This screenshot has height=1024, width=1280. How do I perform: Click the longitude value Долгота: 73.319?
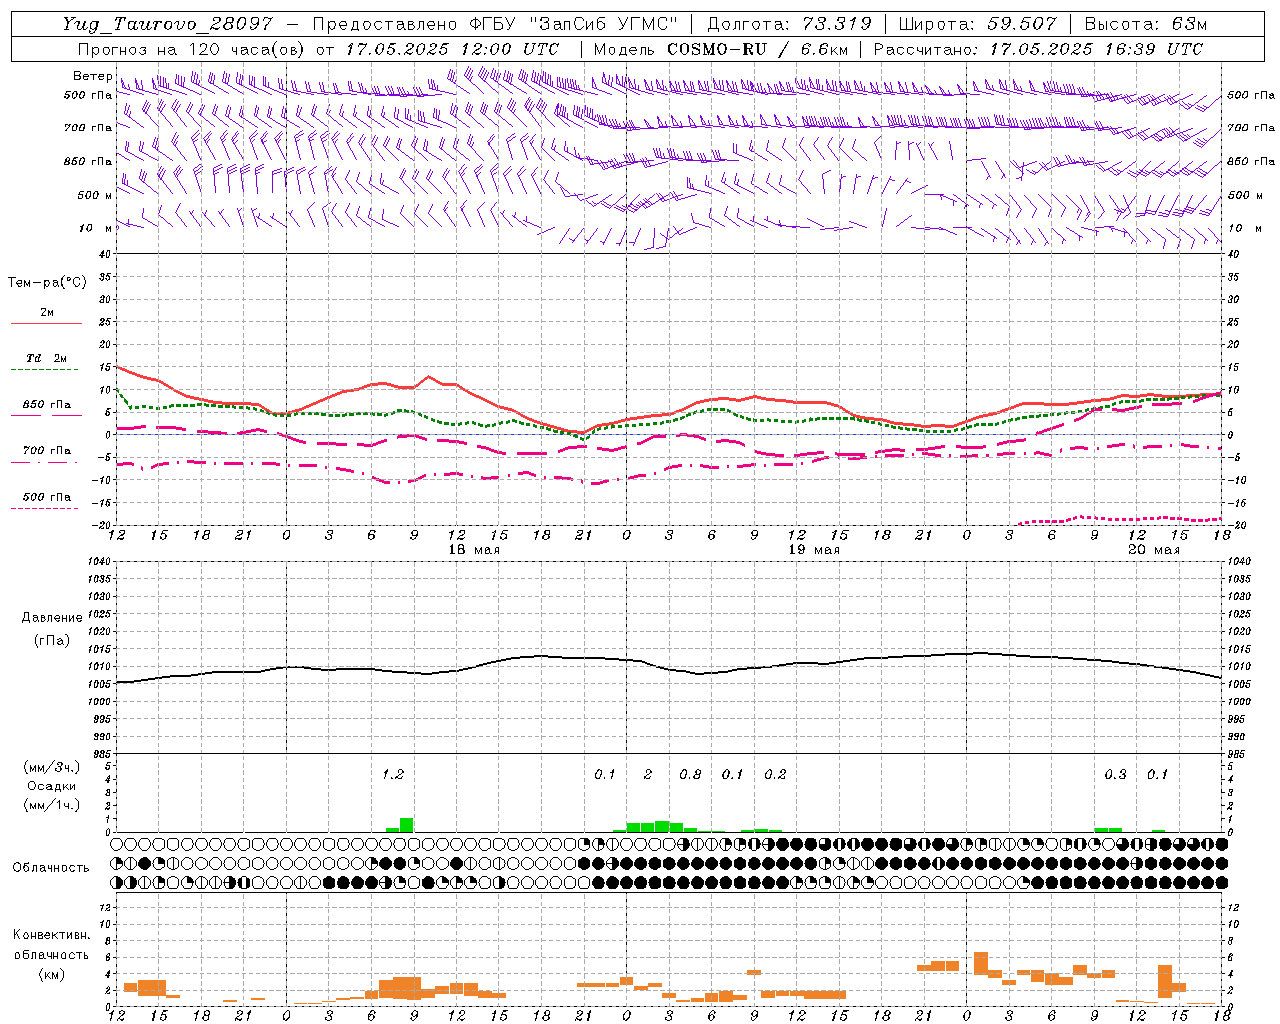[x=789, y=25]
